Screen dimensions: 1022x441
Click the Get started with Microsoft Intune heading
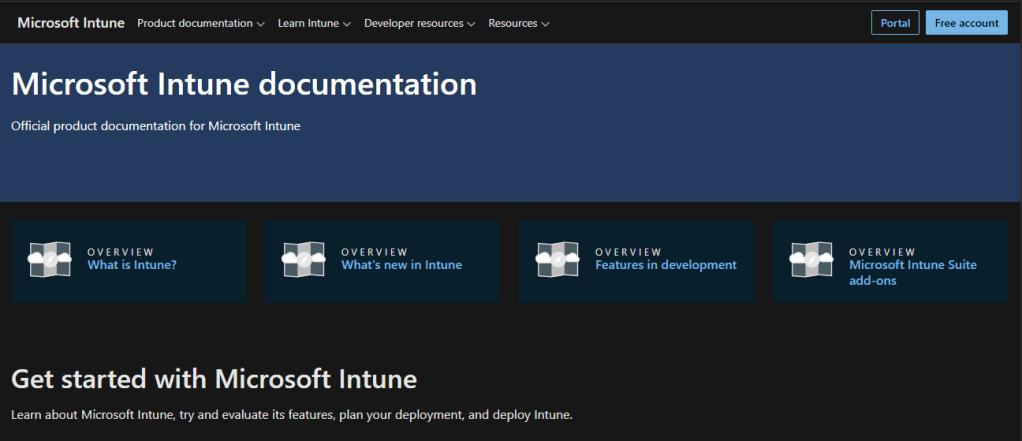[x=214, y=379]
